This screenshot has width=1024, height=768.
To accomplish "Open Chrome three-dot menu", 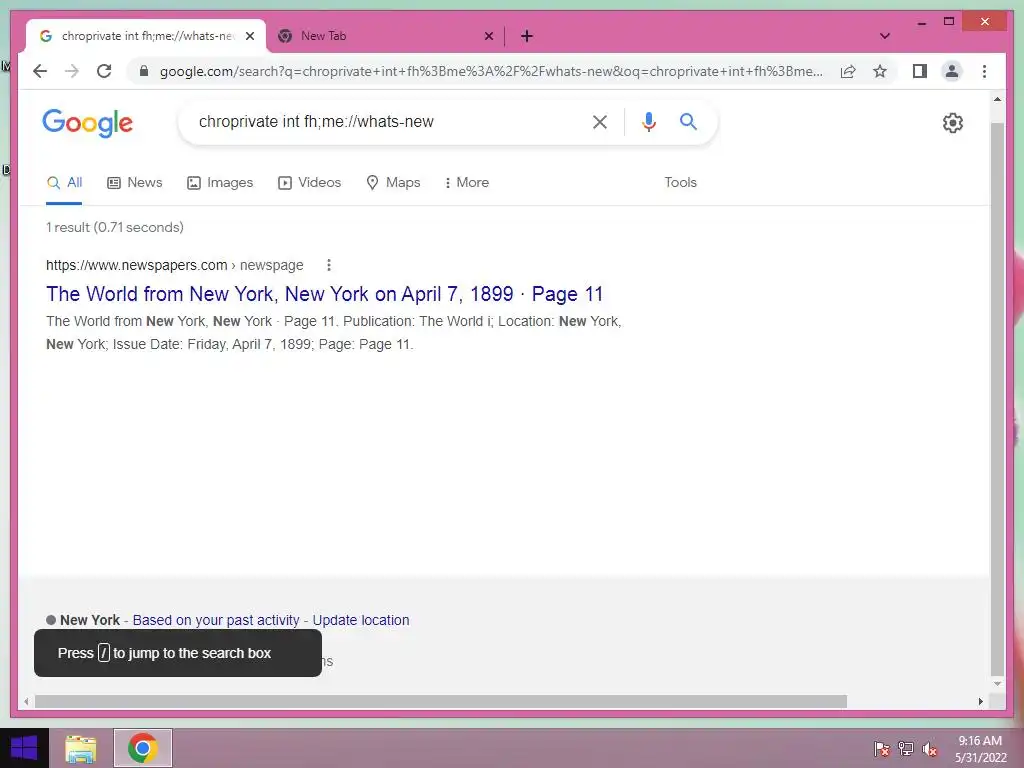I will 984,71.
